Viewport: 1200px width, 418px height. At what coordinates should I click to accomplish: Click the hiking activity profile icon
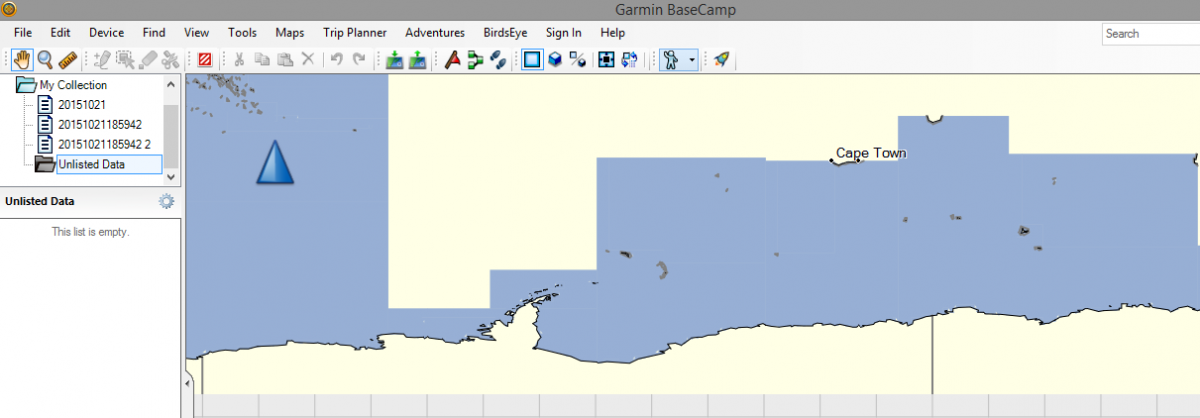tap(671, 59)
